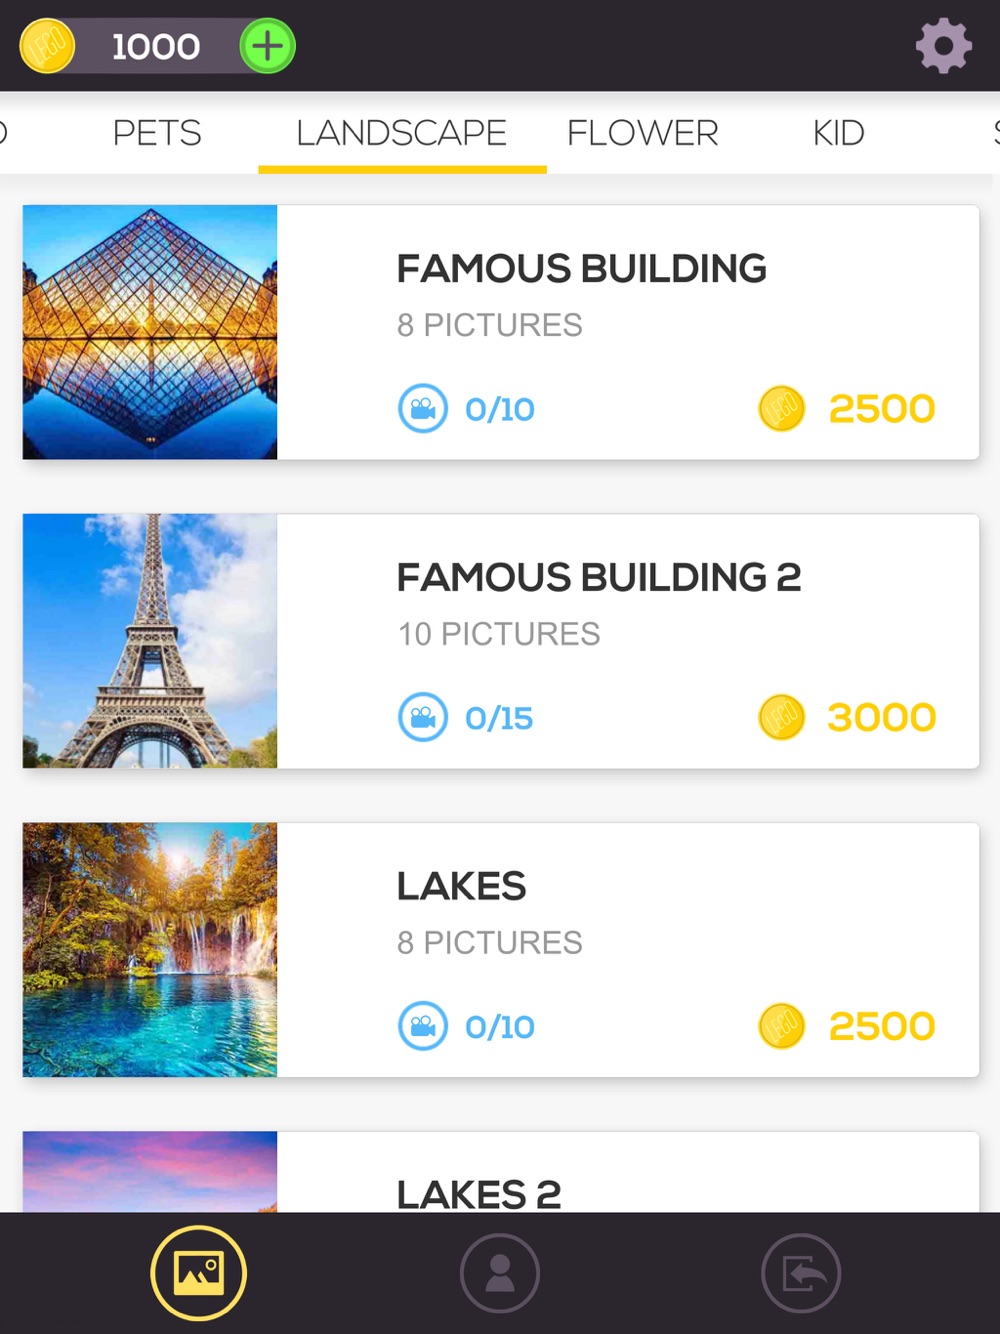Select the picture gallery icon in bottom bar
The image size is (1000, 1334).
[x=198, y=1273]
